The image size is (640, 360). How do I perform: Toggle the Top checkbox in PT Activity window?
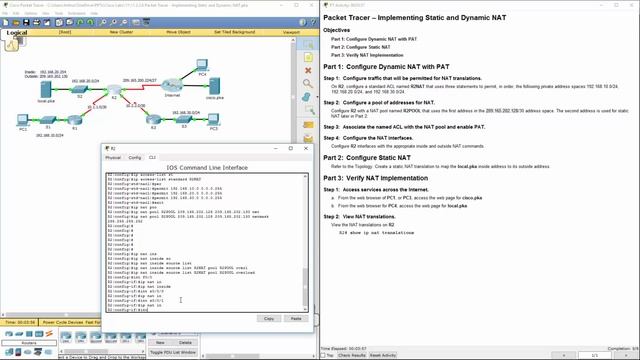pos(323,356)
